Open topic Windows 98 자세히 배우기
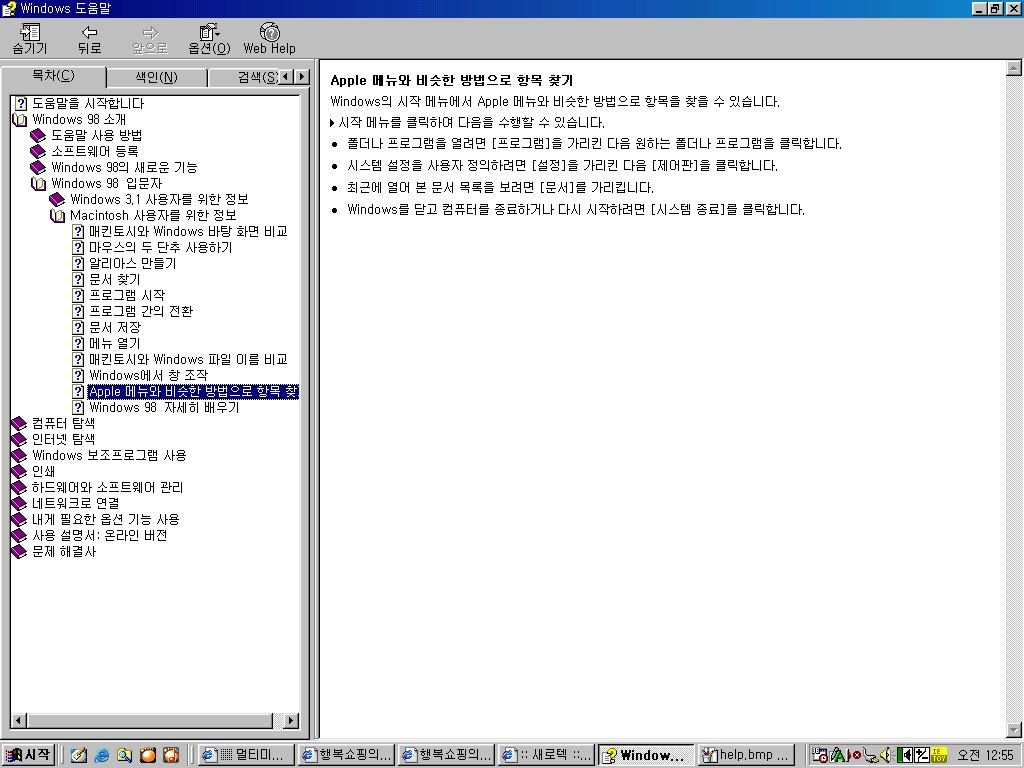1024x768 pixels. pyautogui.click(x=164, y=408)
